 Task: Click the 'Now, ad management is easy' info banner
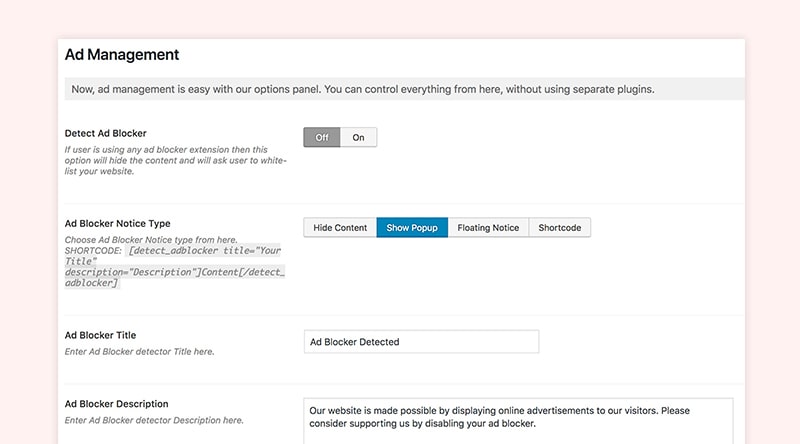(x=405, y=89)
